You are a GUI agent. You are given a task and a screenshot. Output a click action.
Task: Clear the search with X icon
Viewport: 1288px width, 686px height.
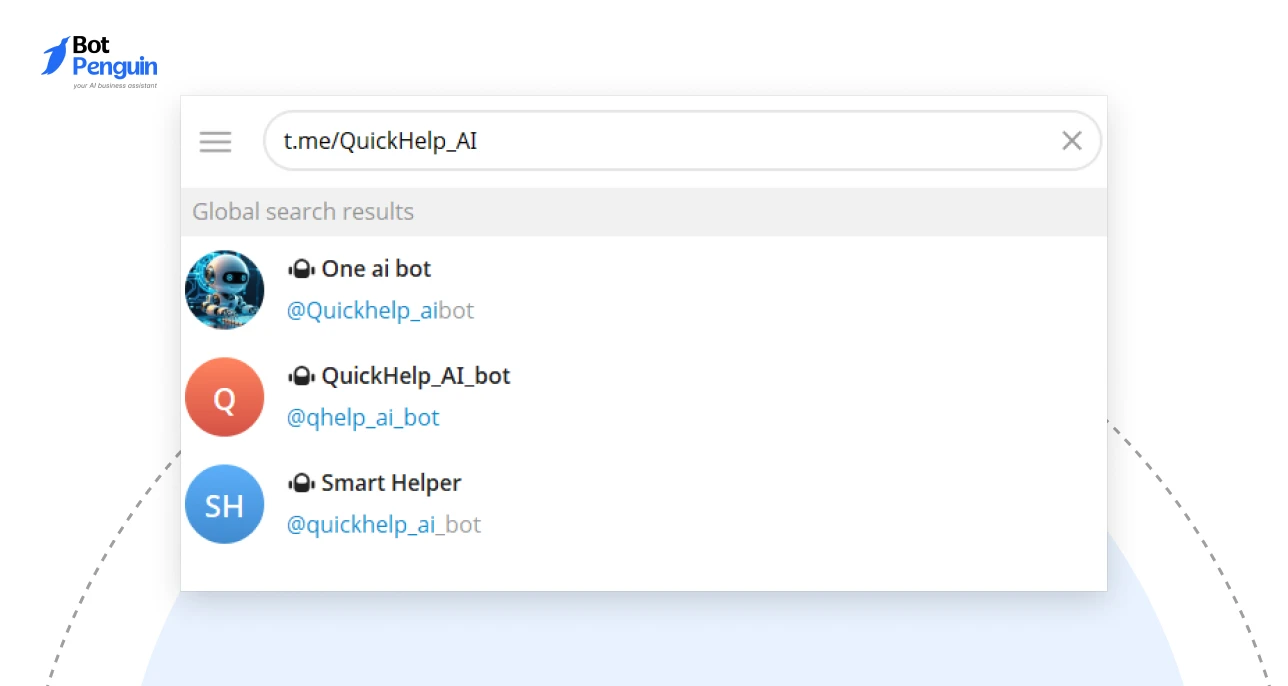pyautogui.click(x=1072, y=141)
